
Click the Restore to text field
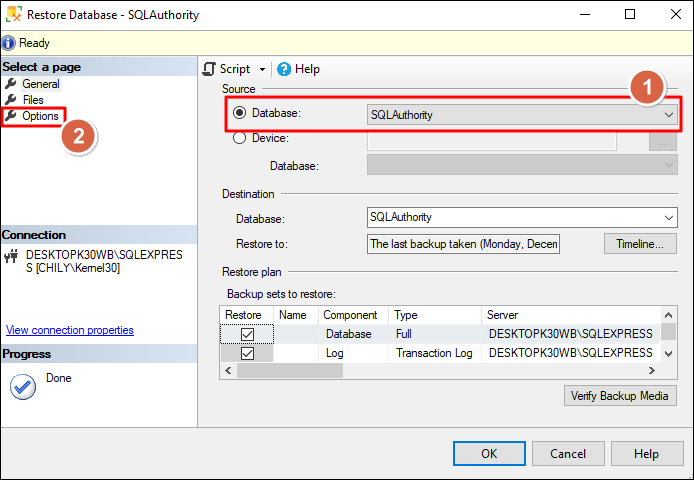pyautogui.click(x=463, y=244)
